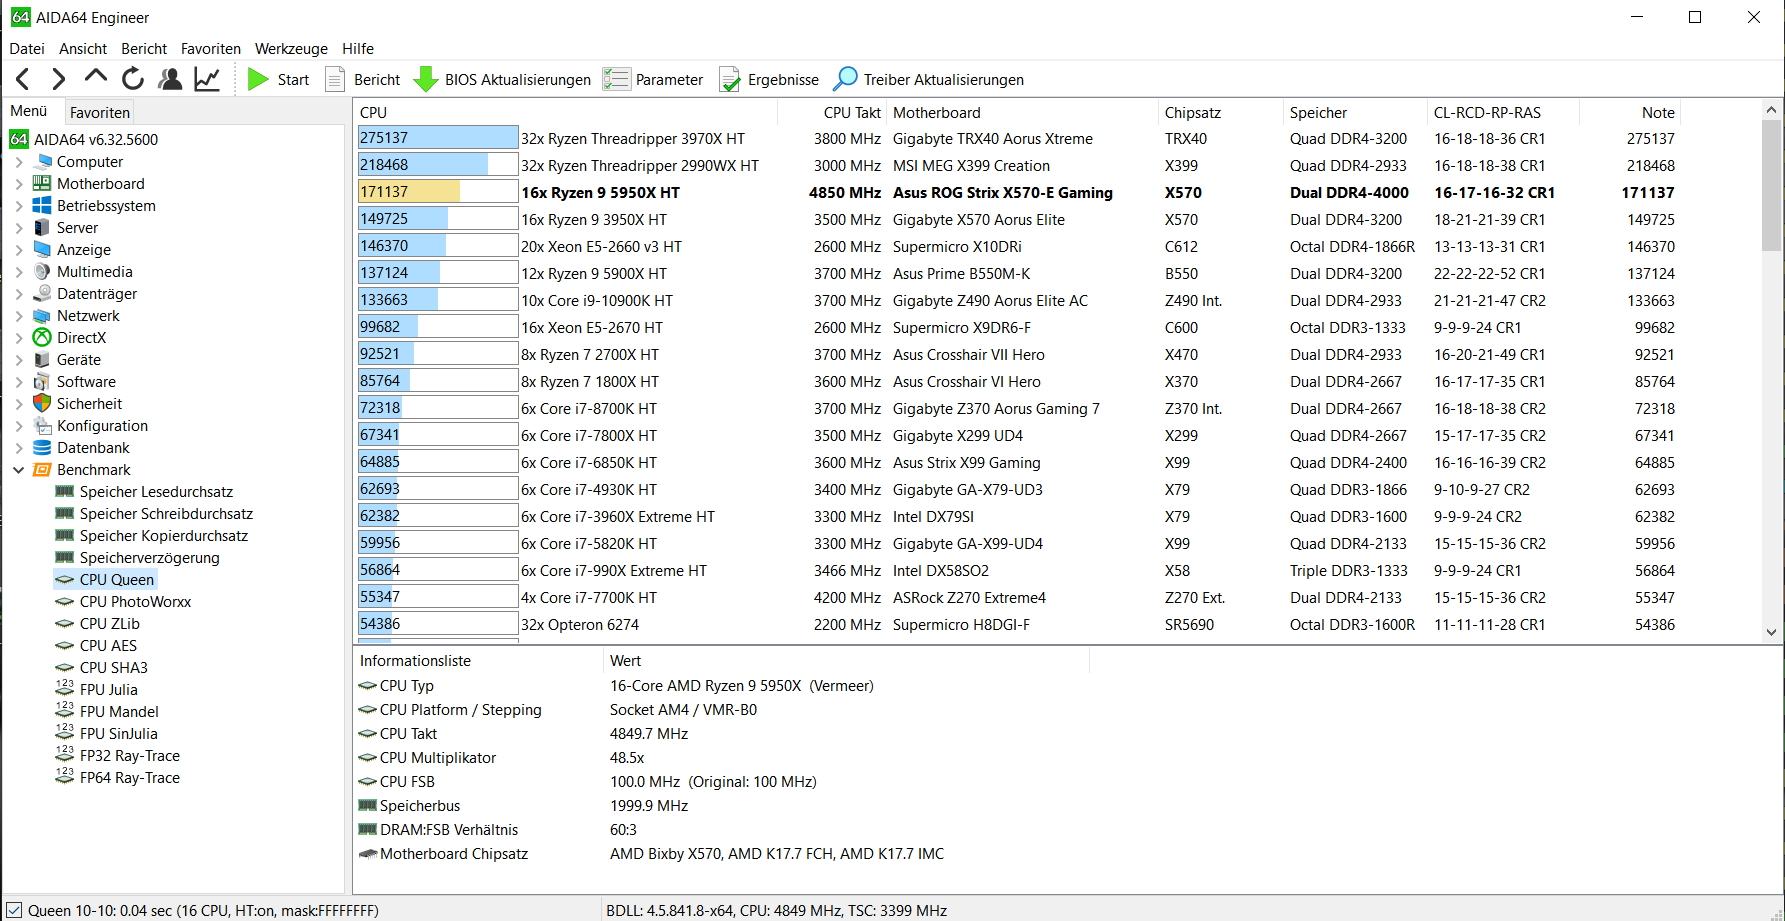Open the Hilfe menu
Screen dimensions: 1785x921
click(358, 48)
